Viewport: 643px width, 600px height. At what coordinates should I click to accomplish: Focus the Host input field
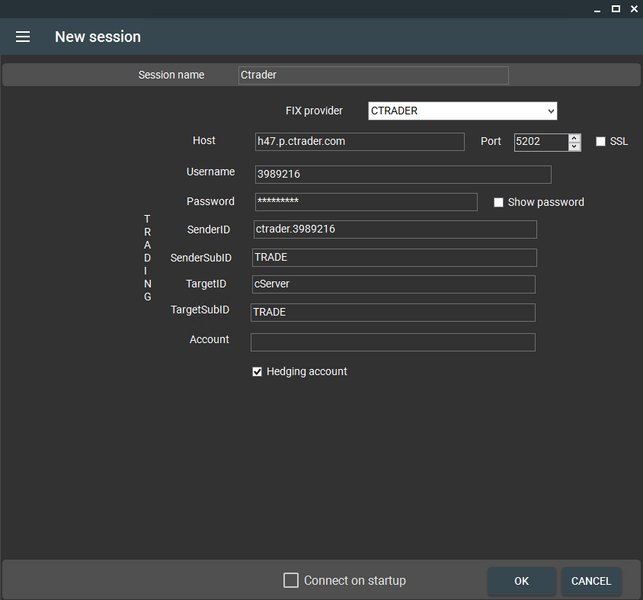(x=359, y=142)
